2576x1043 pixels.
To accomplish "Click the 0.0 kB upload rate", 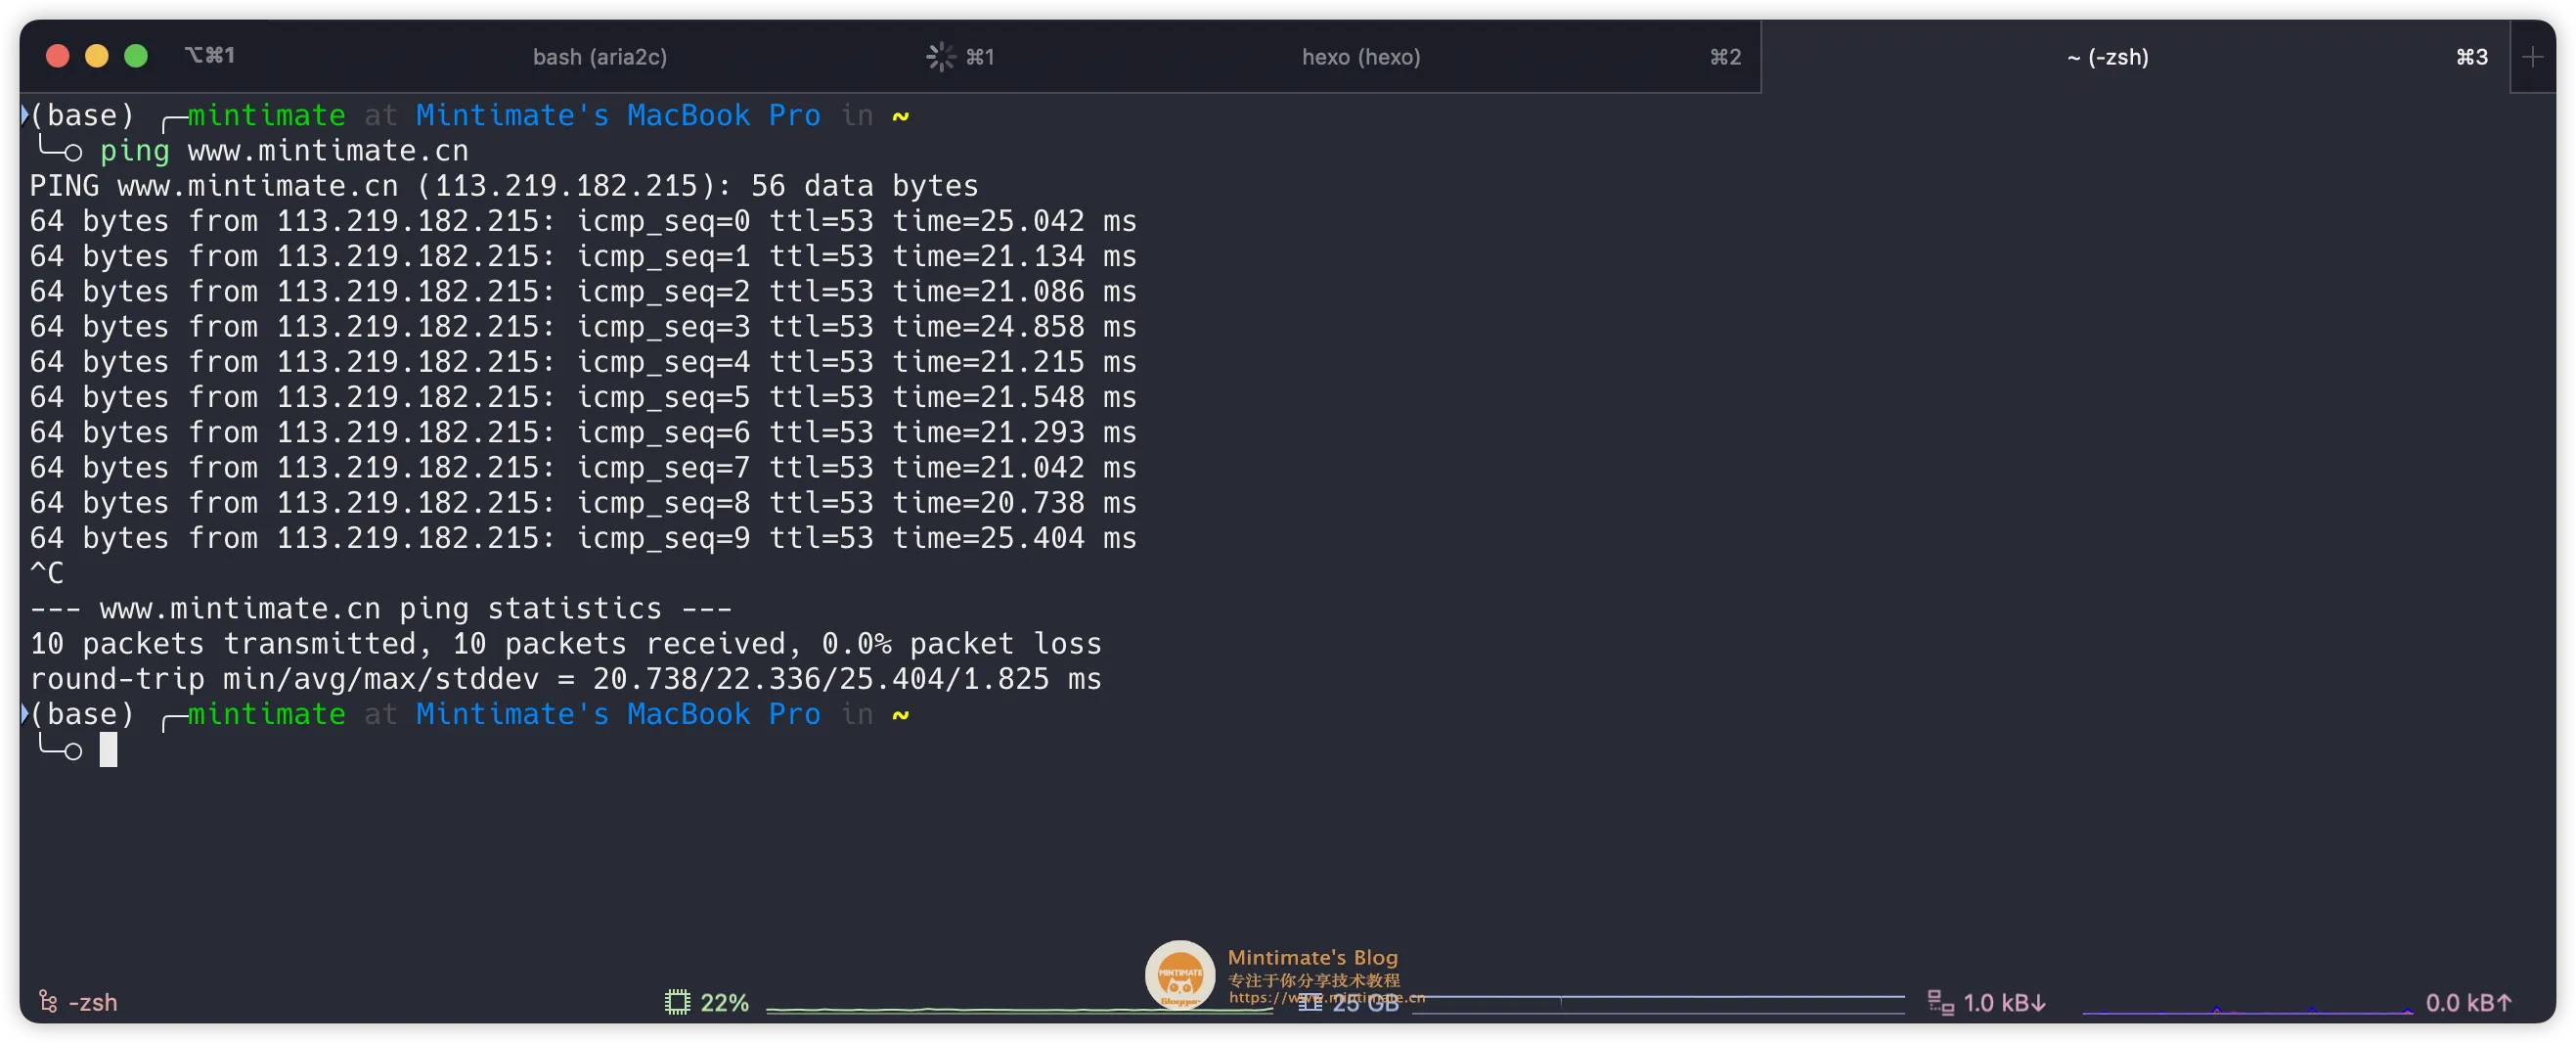I will (x=2467, y=1002).
